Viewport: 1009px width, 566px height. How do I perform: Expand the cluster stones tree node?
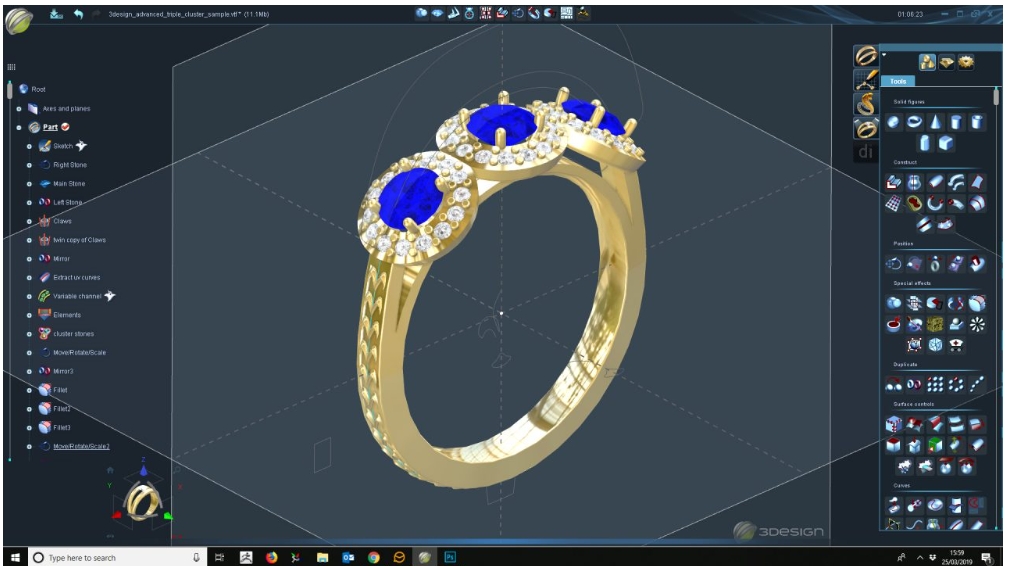pos(30,334)
